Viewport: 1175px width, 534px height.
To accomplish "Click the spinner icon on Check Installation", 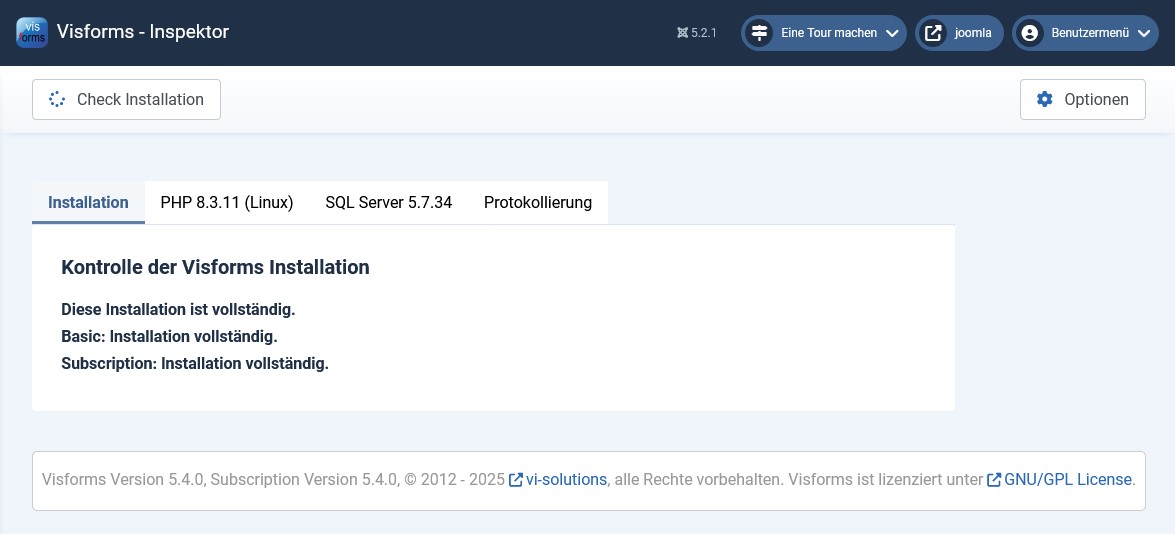I will [x=57, y=99].
